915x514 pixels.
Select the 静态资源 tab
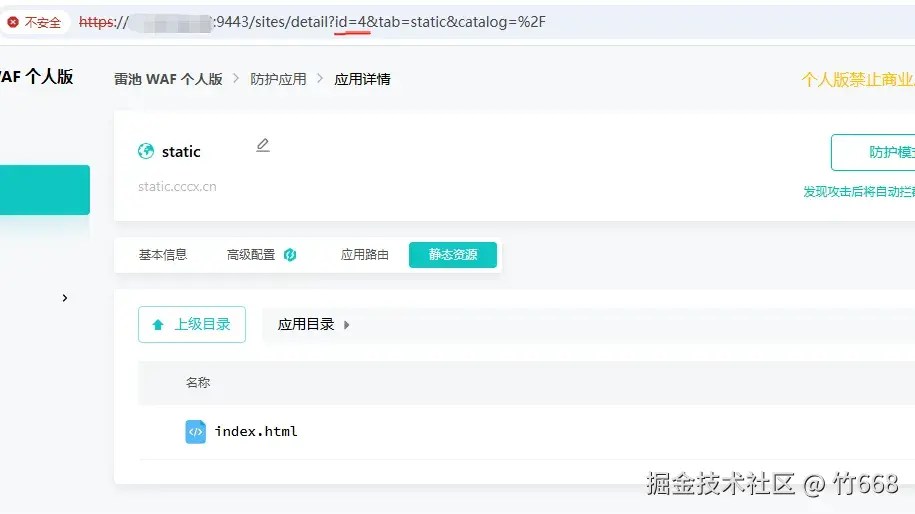click(x=453, y=255)
